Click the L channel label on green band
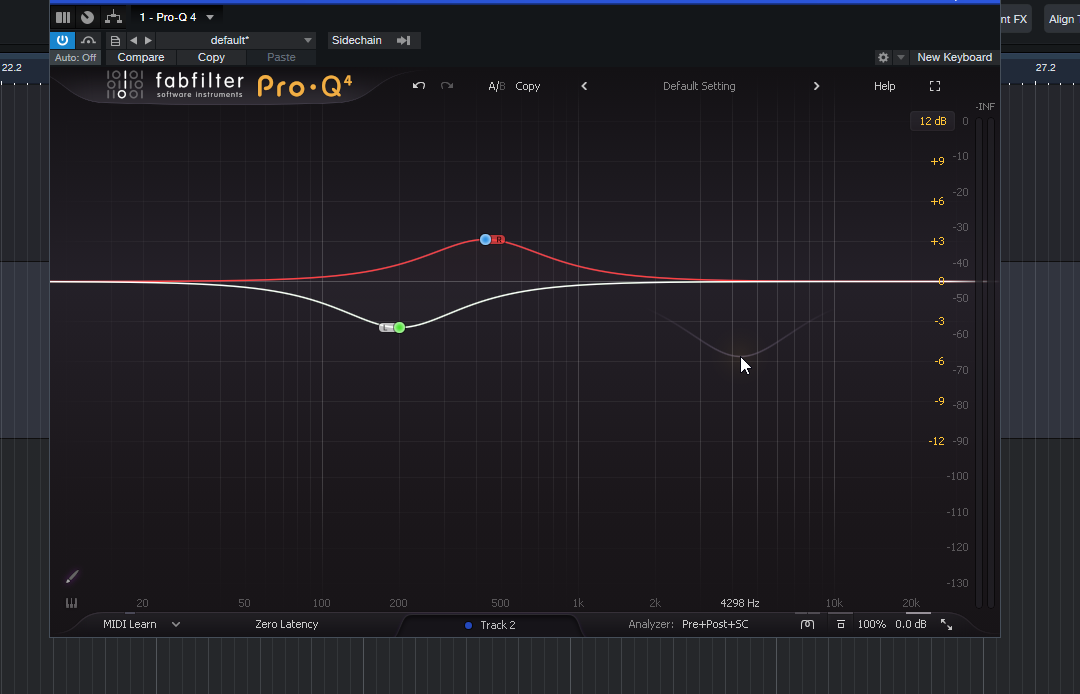The width and height of the screenshot is (1080, 694). (x=386, y=328)
